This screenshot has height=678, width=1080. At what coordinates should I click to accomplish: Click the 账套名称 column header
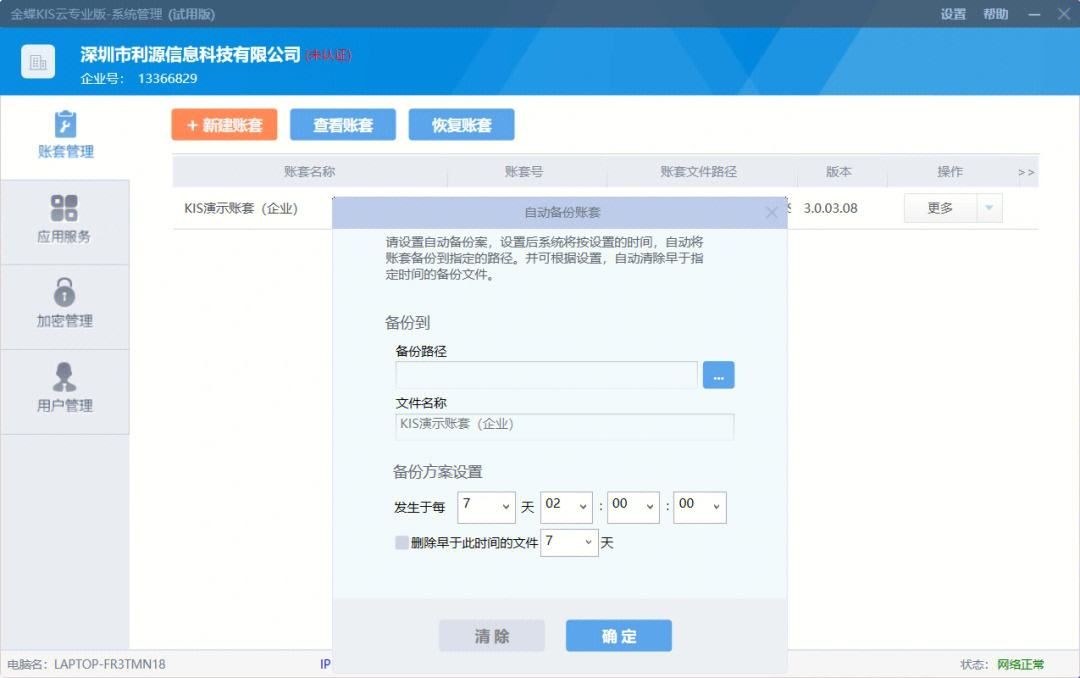point(309,172)
